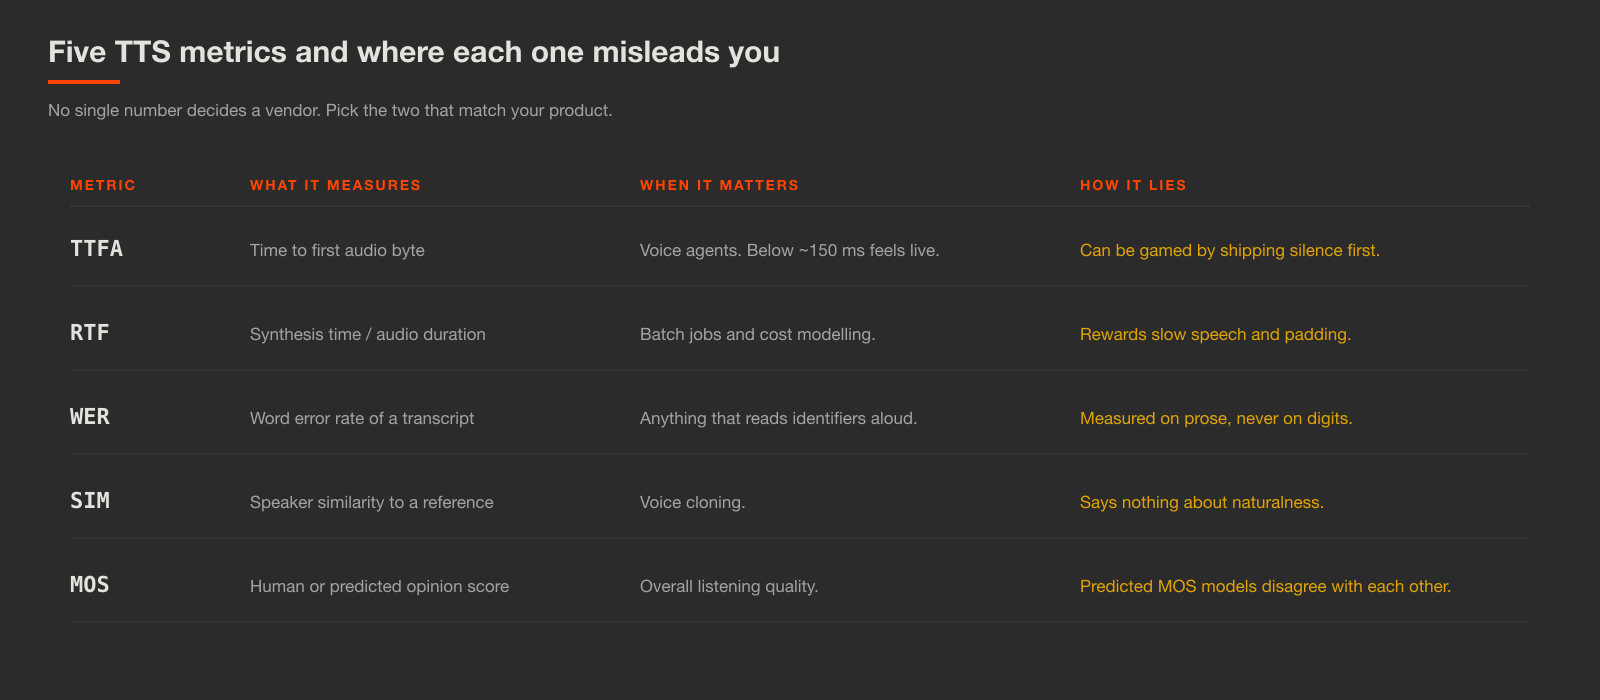Viewport: 1600px width, 700px height.
Task: Select the MOS metric label
Action: coord(90,585)
